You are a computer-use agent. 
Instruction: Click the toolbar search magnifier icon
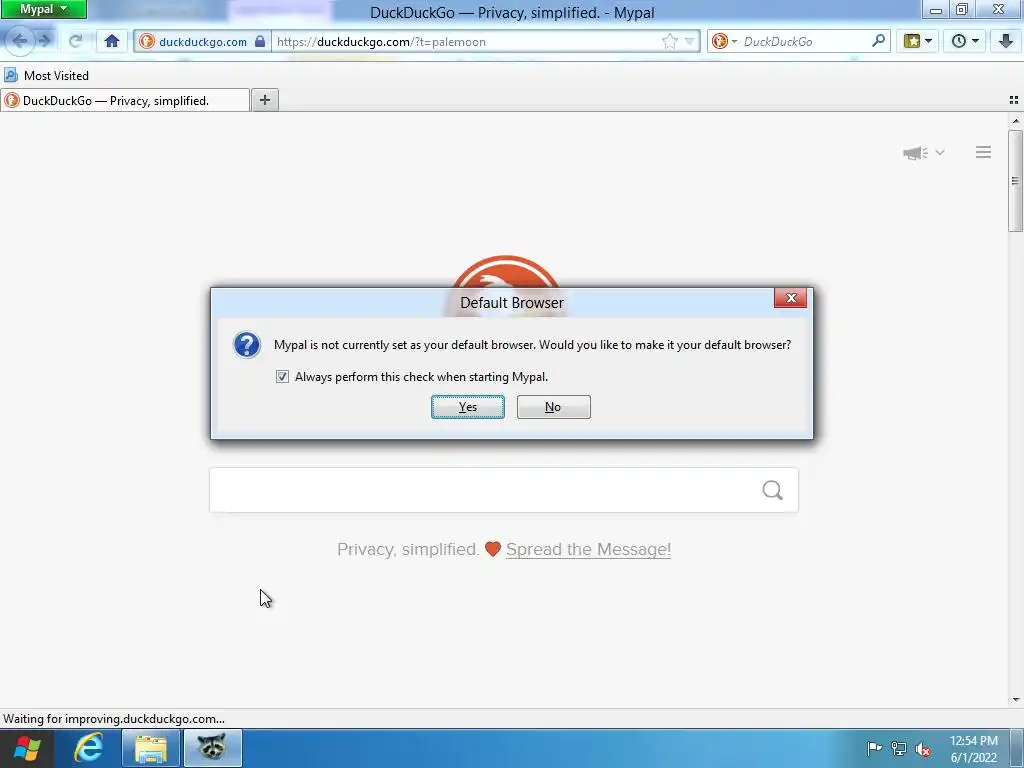point(878,41)
